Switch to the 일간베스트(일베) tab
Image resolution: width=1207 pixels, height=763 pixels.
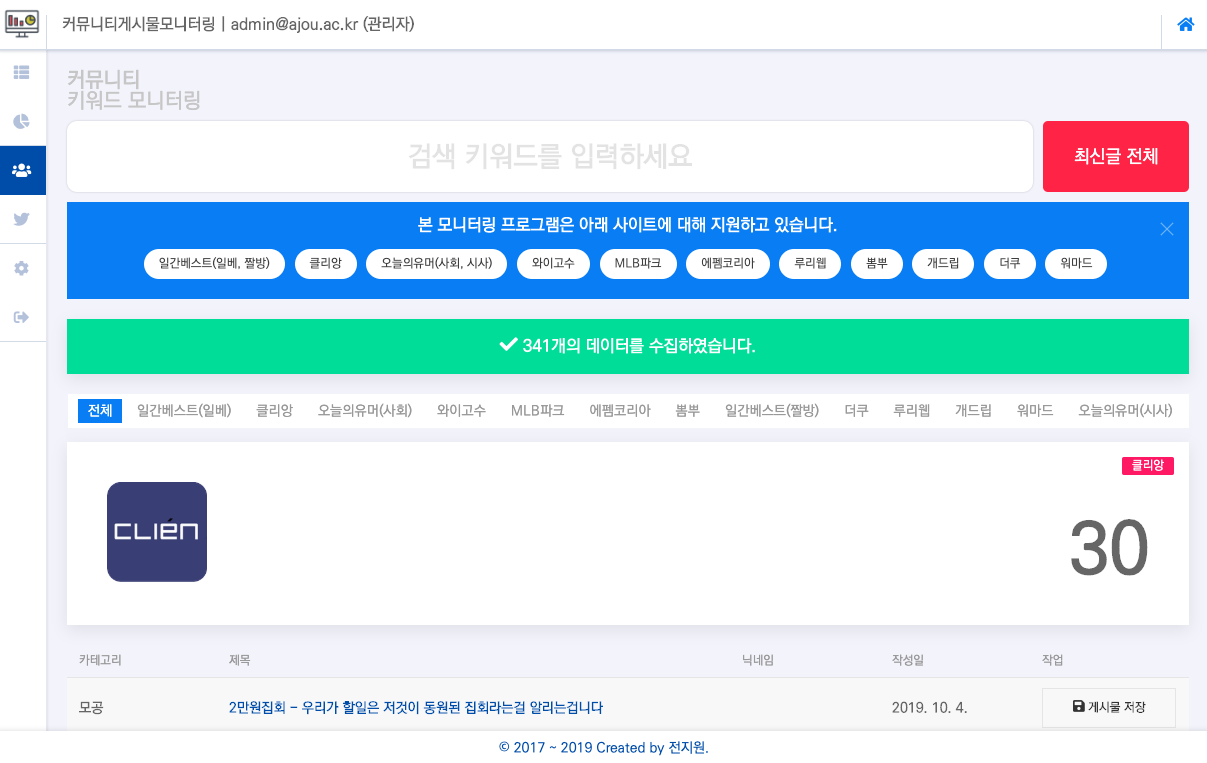(184, 410)
